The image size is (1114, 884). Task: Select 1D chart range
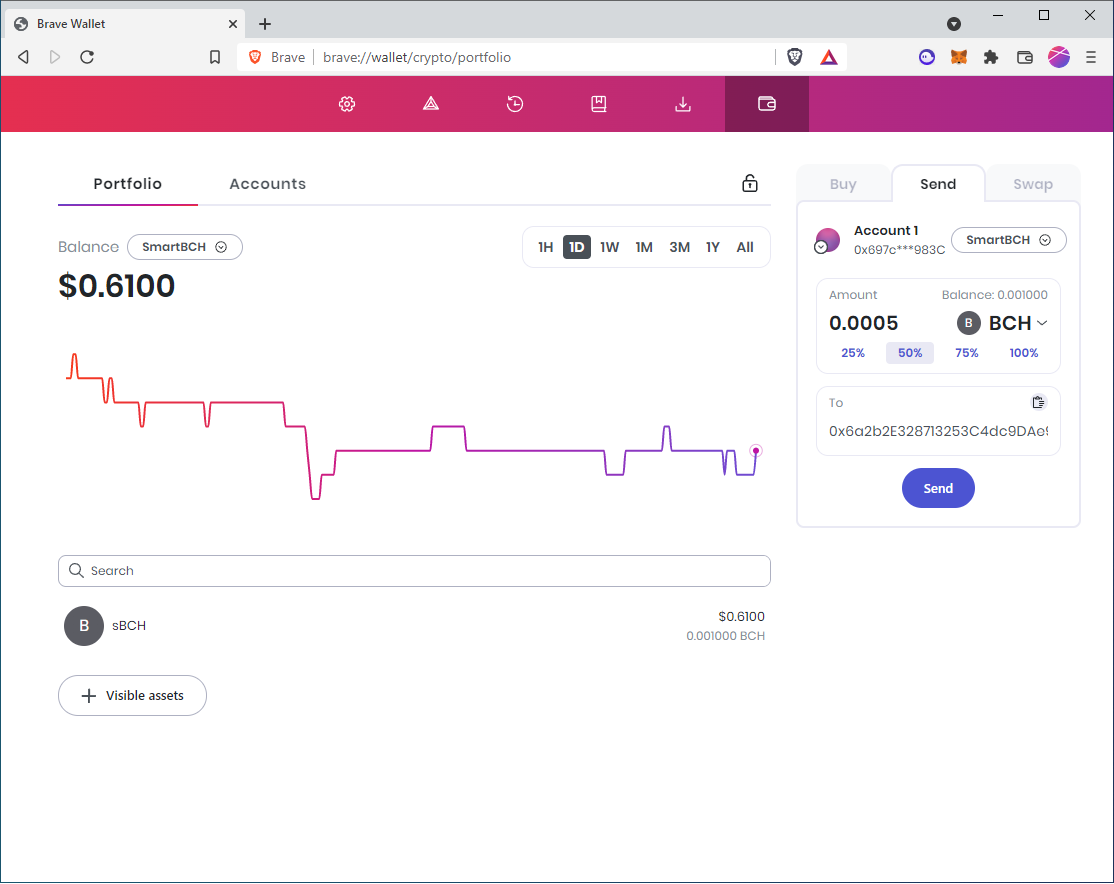[576, 247]
